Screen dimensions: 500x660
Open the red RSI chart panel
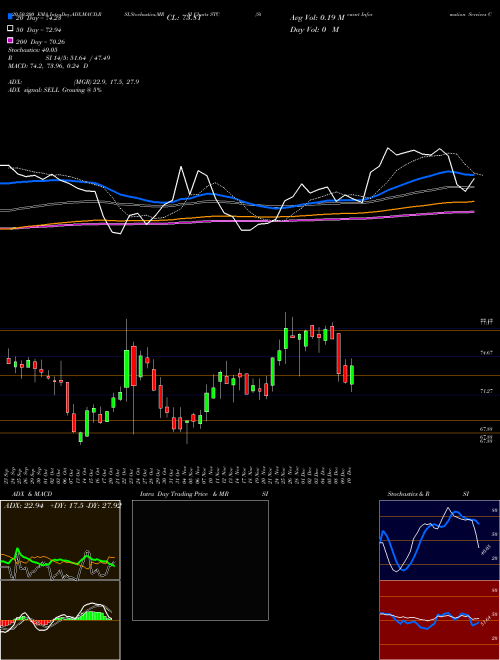click(x=439, y=620)
